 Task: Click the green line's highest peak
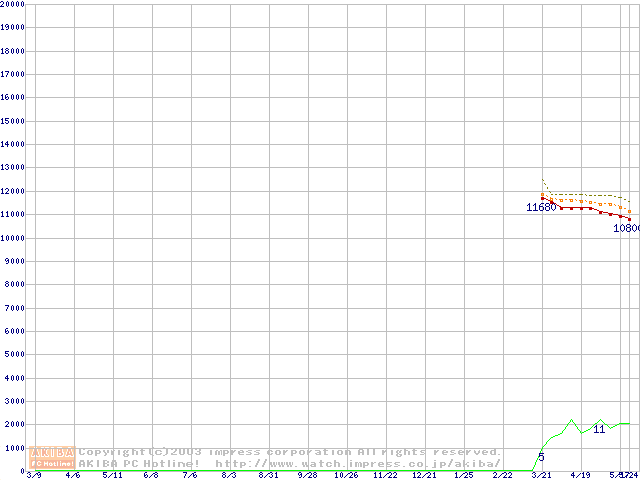(571, 420)
